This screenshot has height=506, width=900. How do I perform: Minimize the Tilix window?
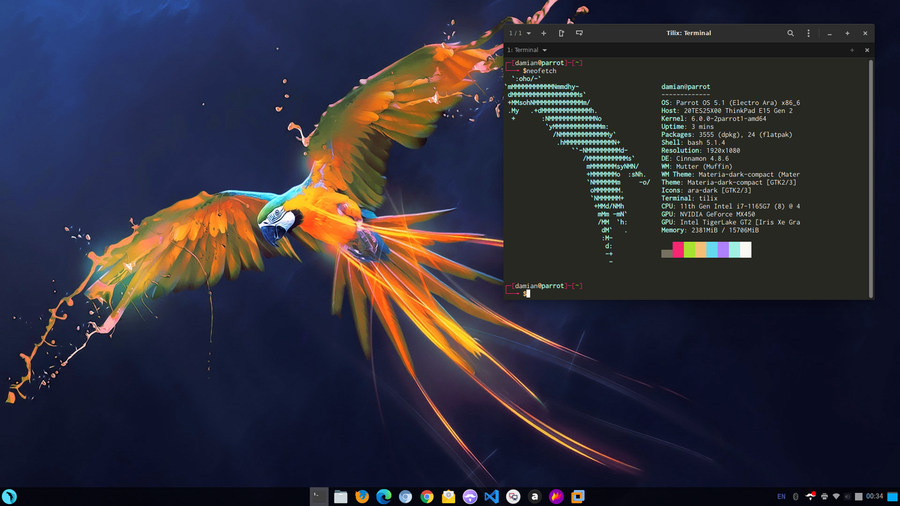point(829,34)
